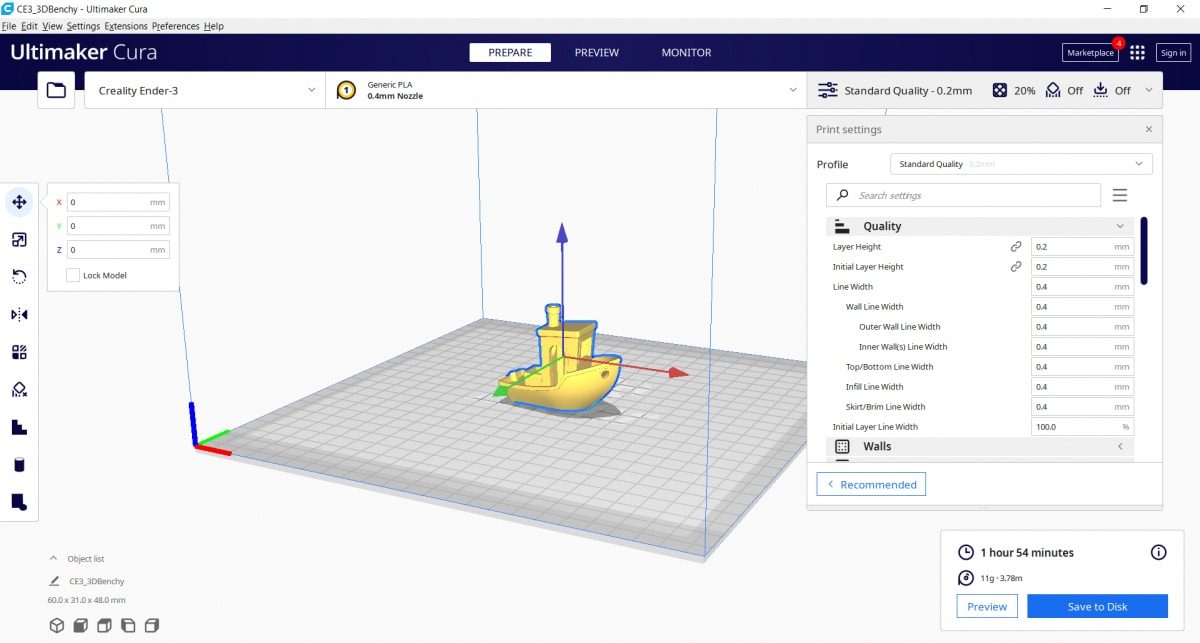
Task: Open file folder icon
Action: [56, 90]
